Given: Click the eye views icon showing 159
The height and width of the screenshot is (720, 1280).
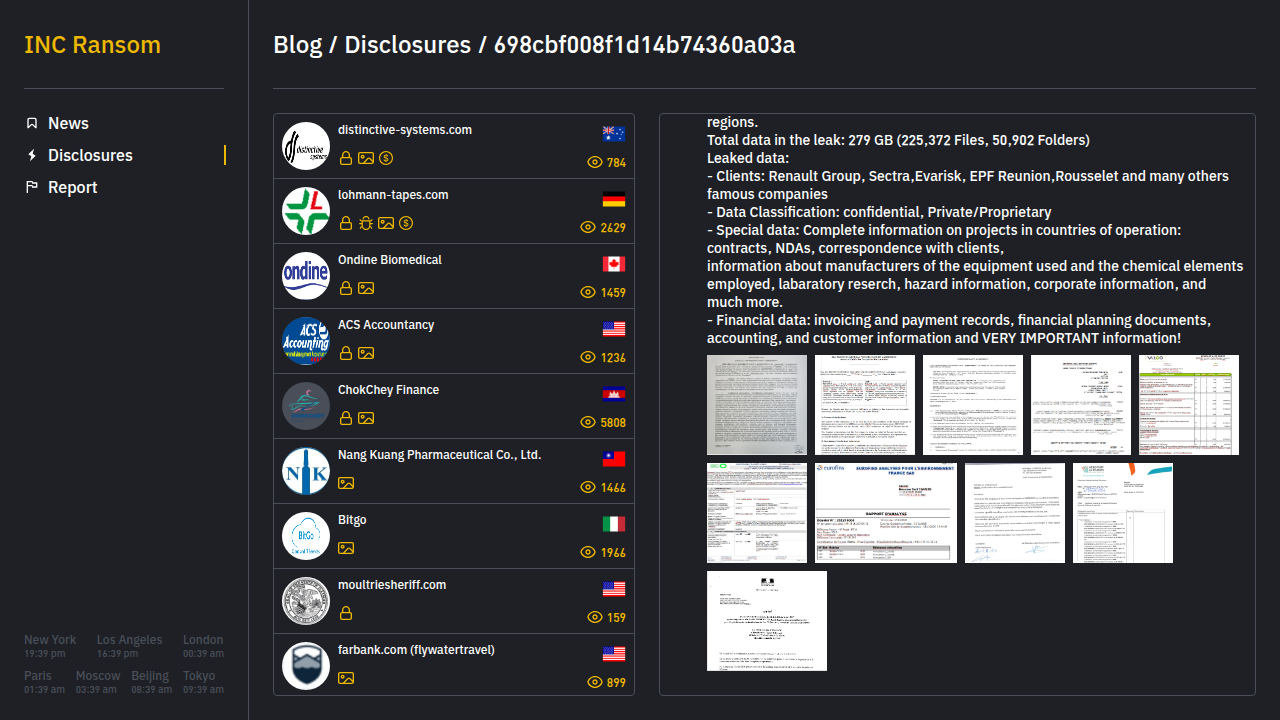Looking at the screenshot, I should tap(594, 617).
